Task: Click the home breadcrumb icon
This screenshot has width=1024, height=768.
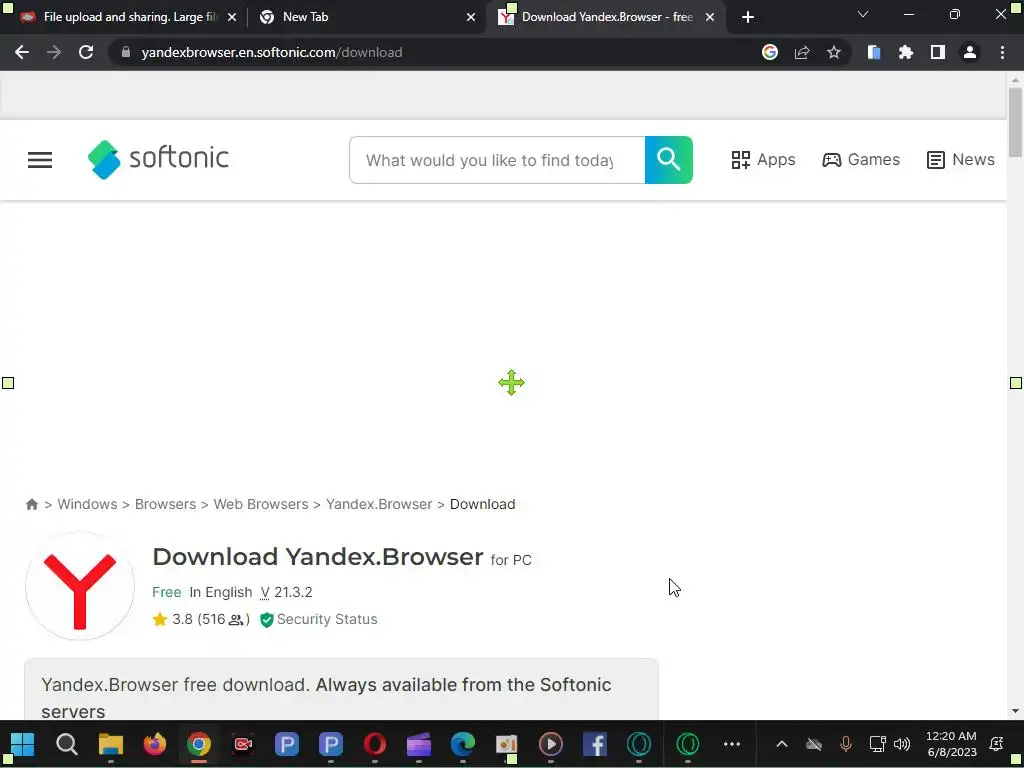Action: [31, 504]
